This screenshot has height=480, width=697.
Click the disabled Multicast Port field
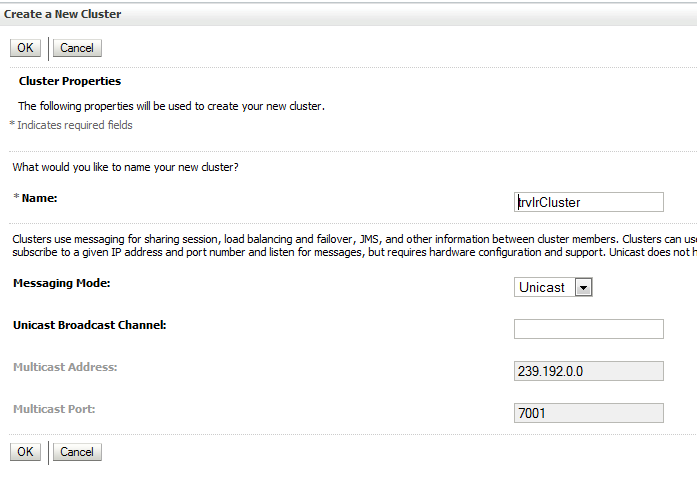click(x=589, y=413)
